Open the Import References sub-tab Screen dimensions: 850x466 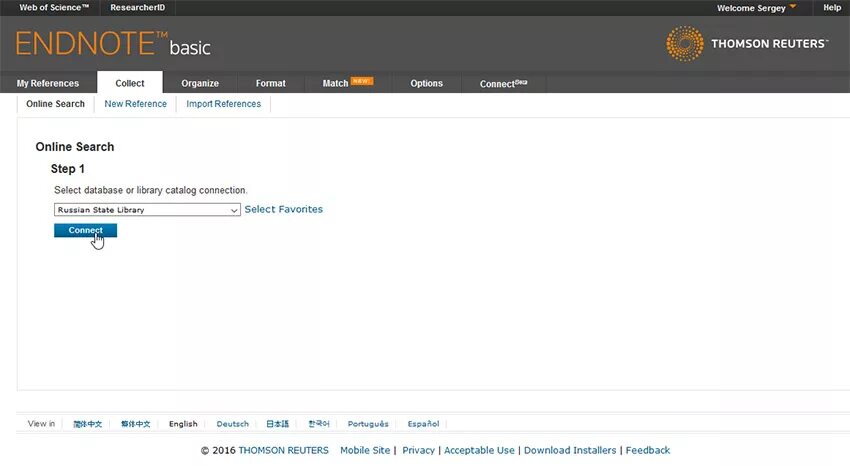click(x=223, y=103)
